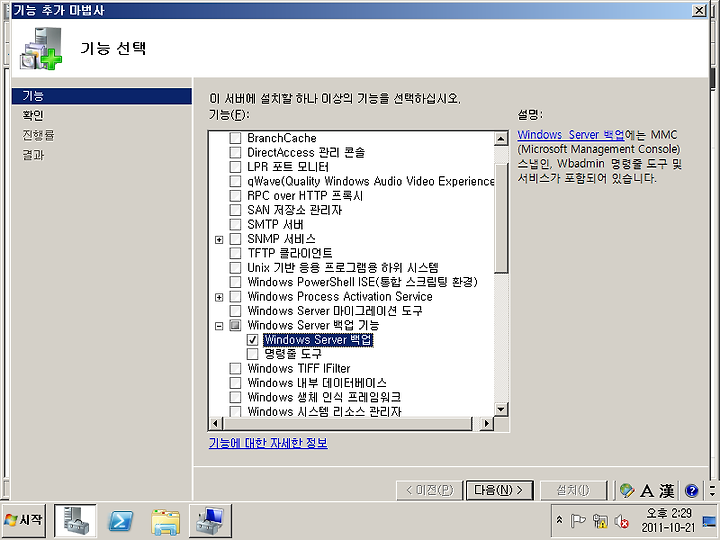Viewport: 720px width, 540px height.
Task: Click the wizard header server icon
Action: click(40, 48)
